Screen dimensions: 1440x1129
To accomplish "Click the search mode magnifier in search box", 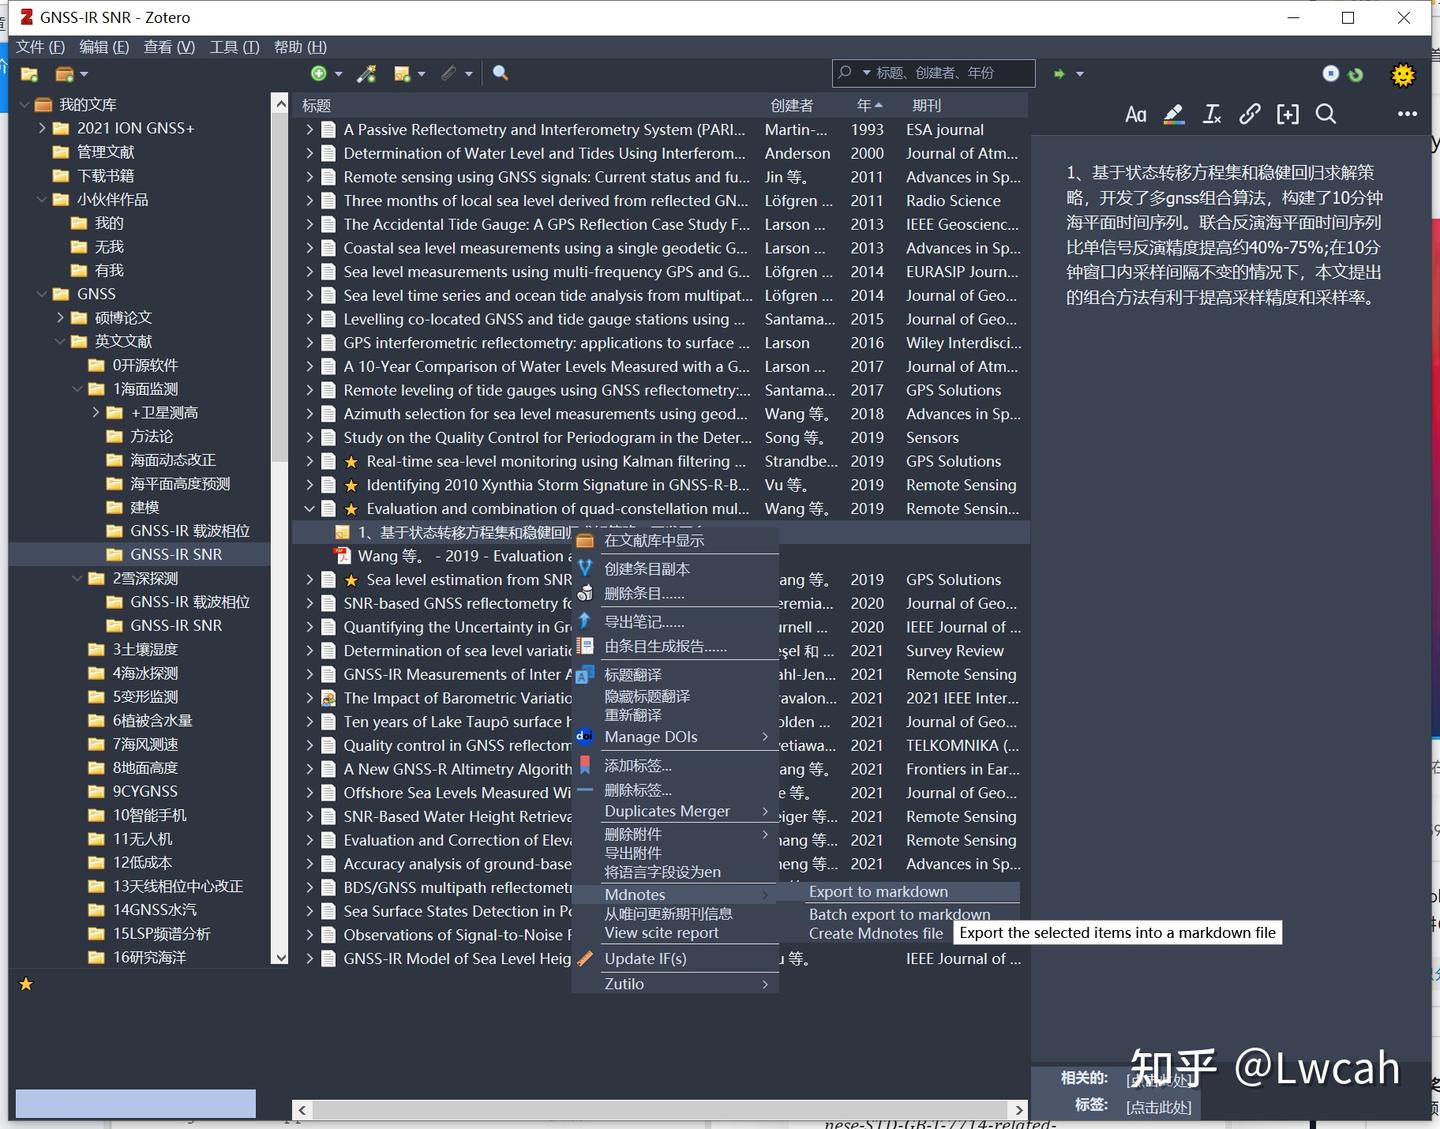I will pos(845,73).
